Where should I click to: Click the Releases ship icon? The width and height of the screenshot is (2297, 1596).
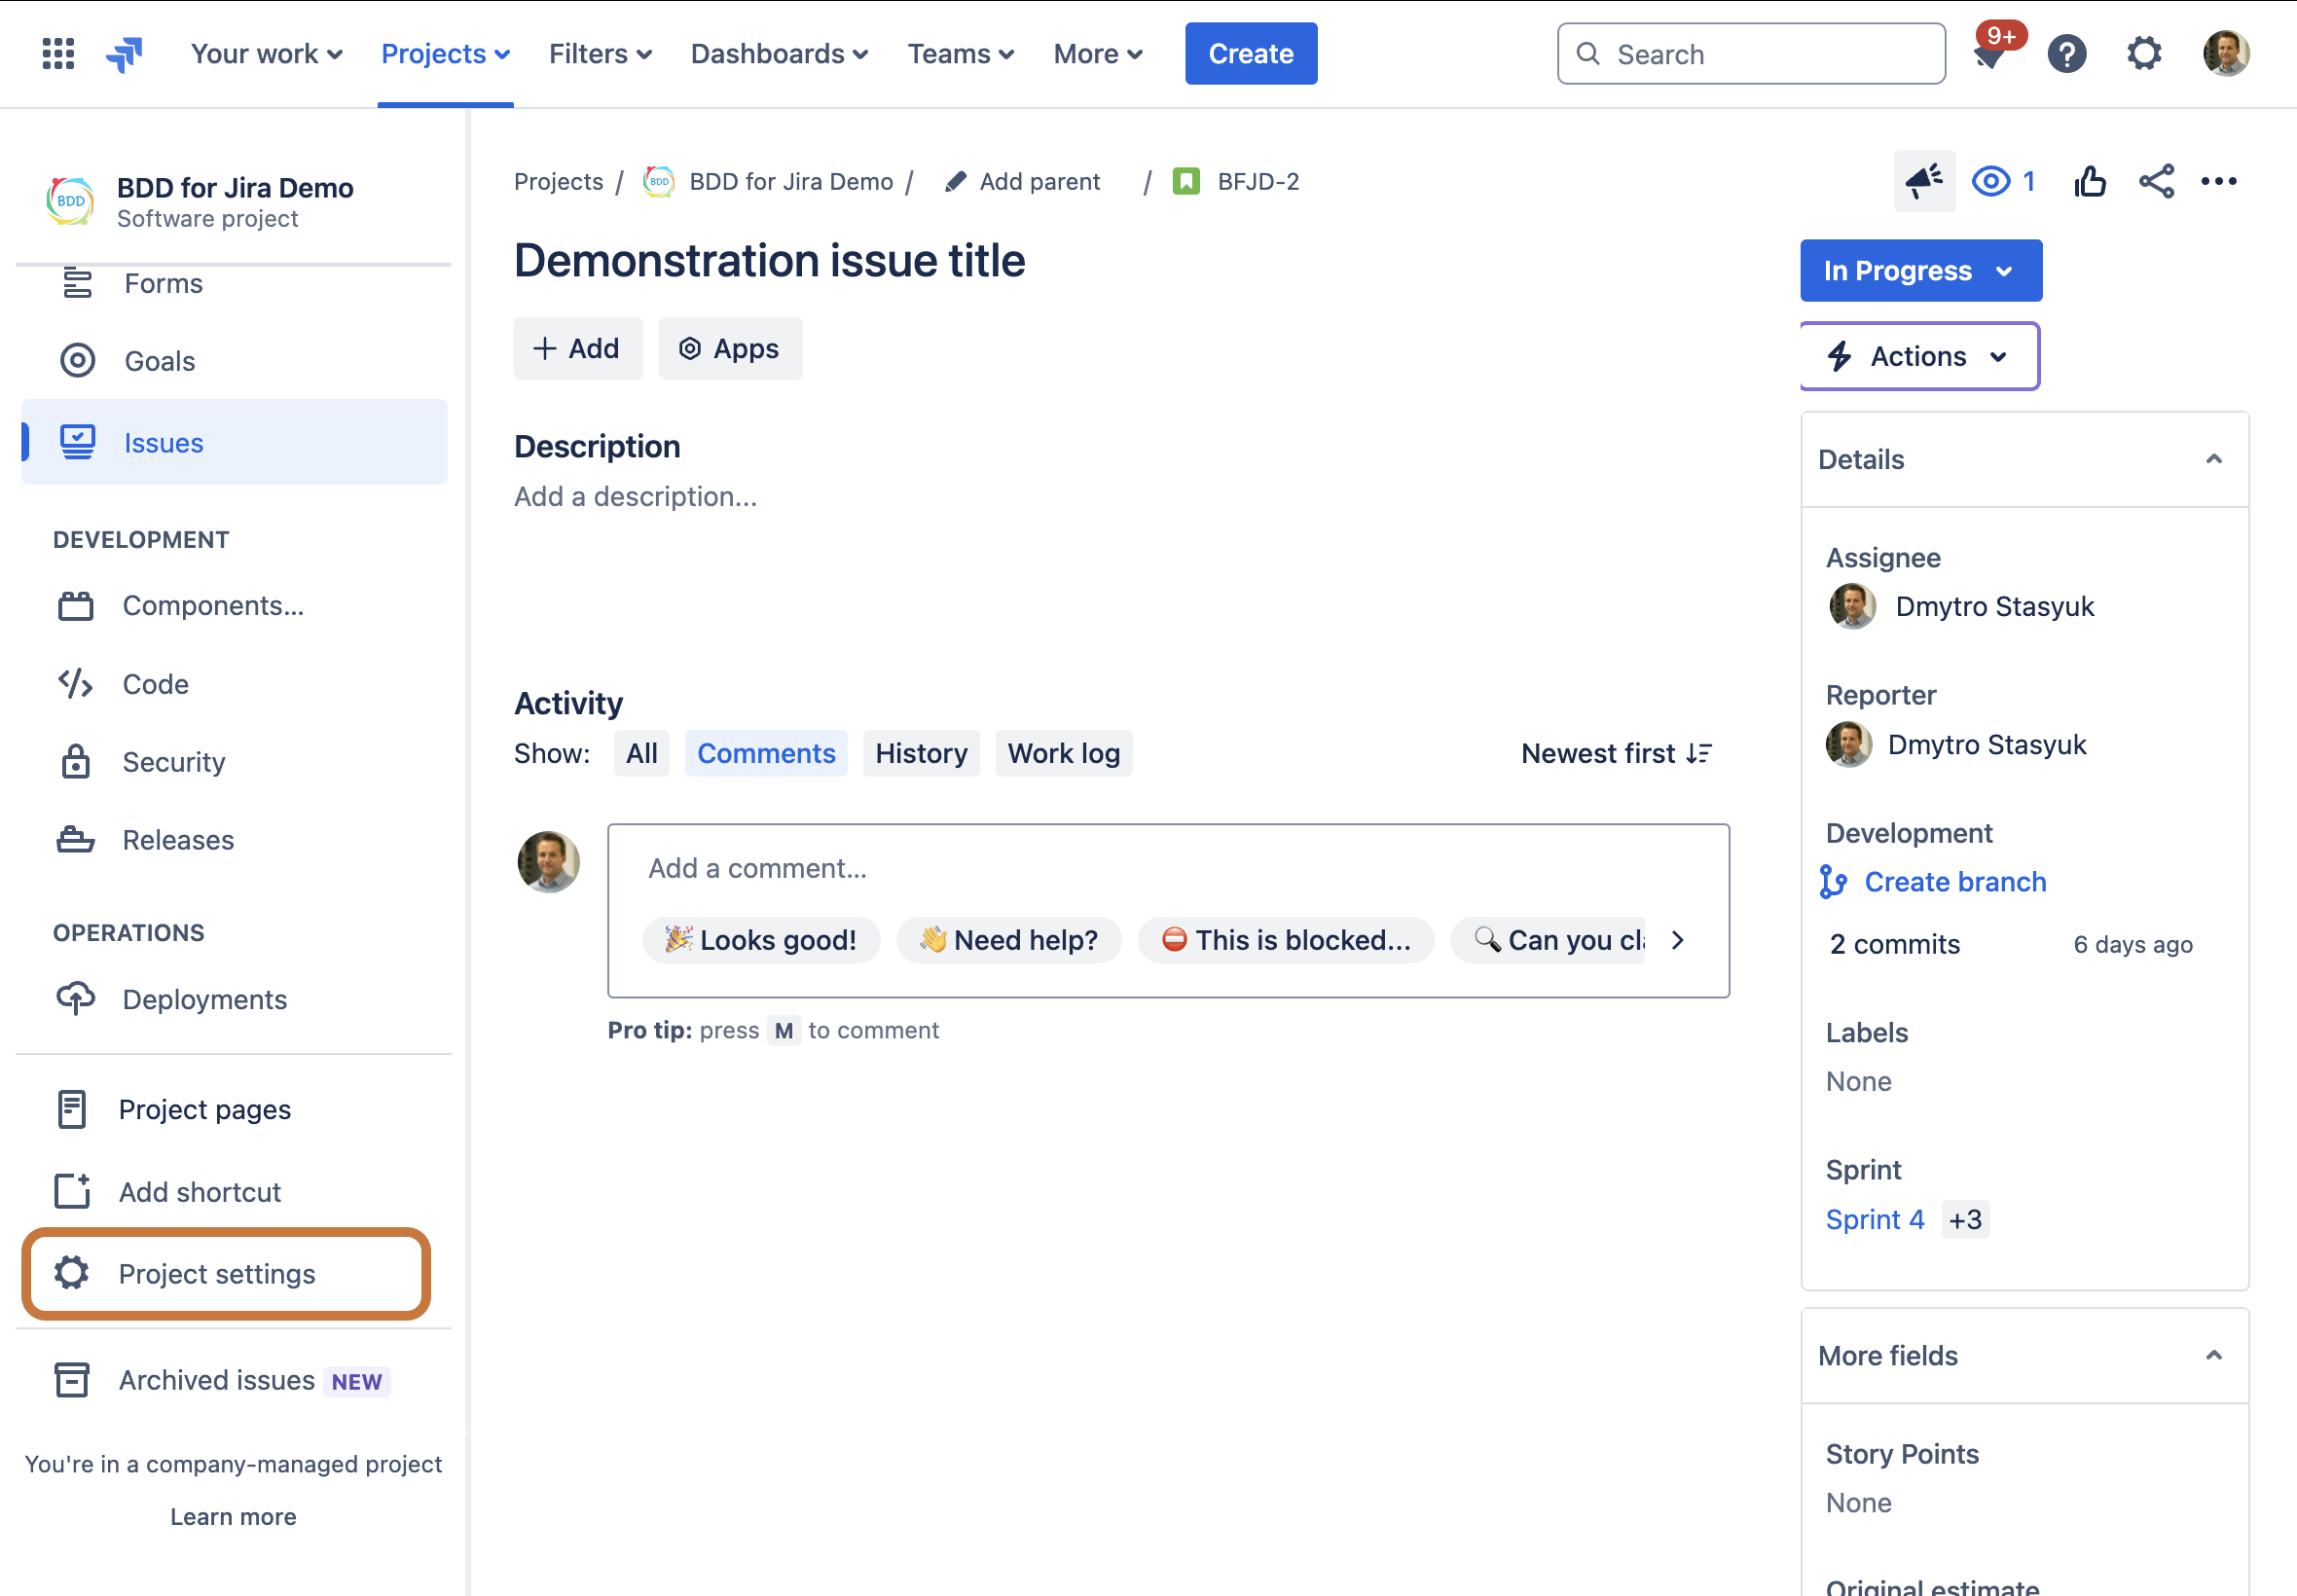pyautogui.click(x=75, y=840)
